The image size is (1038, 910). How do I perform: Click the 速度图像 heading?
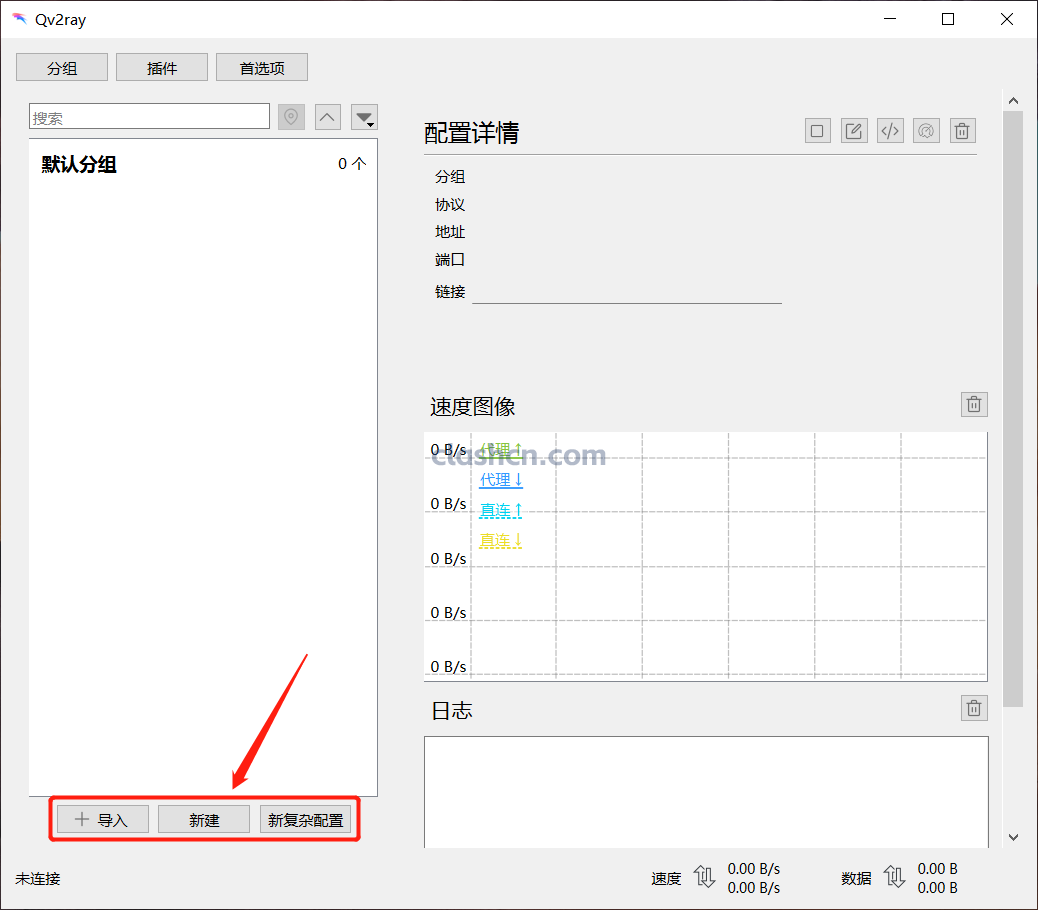(x=473, y=406)
